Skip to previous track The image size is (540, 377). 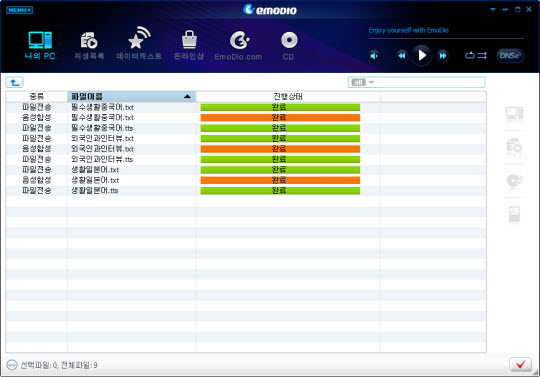click(x=402, y=55)
